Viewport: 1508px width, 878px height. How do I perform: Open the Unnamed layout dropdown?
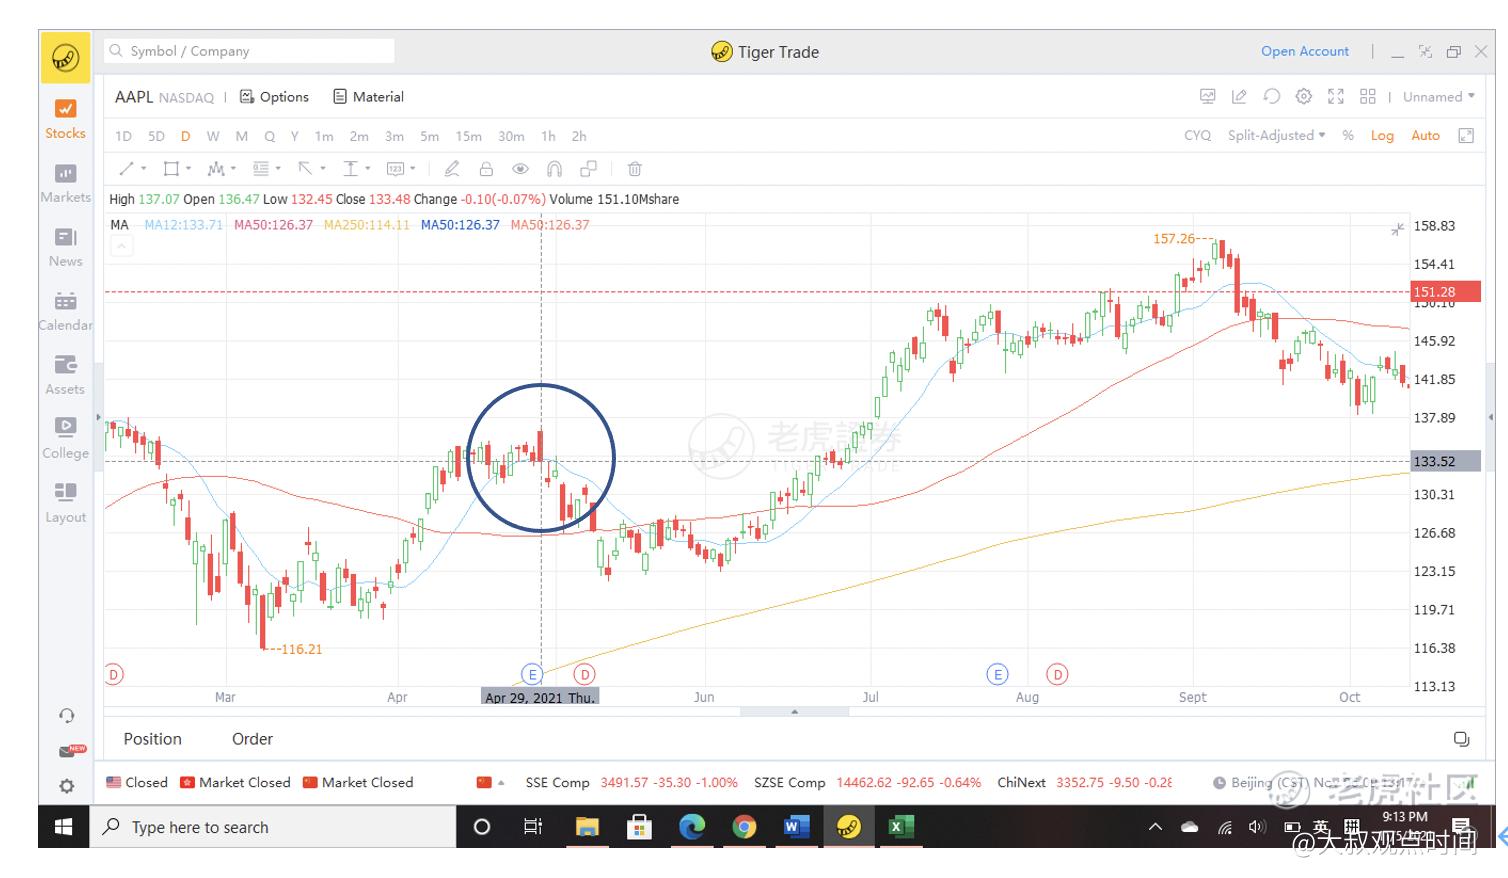tap(1438, 97)
